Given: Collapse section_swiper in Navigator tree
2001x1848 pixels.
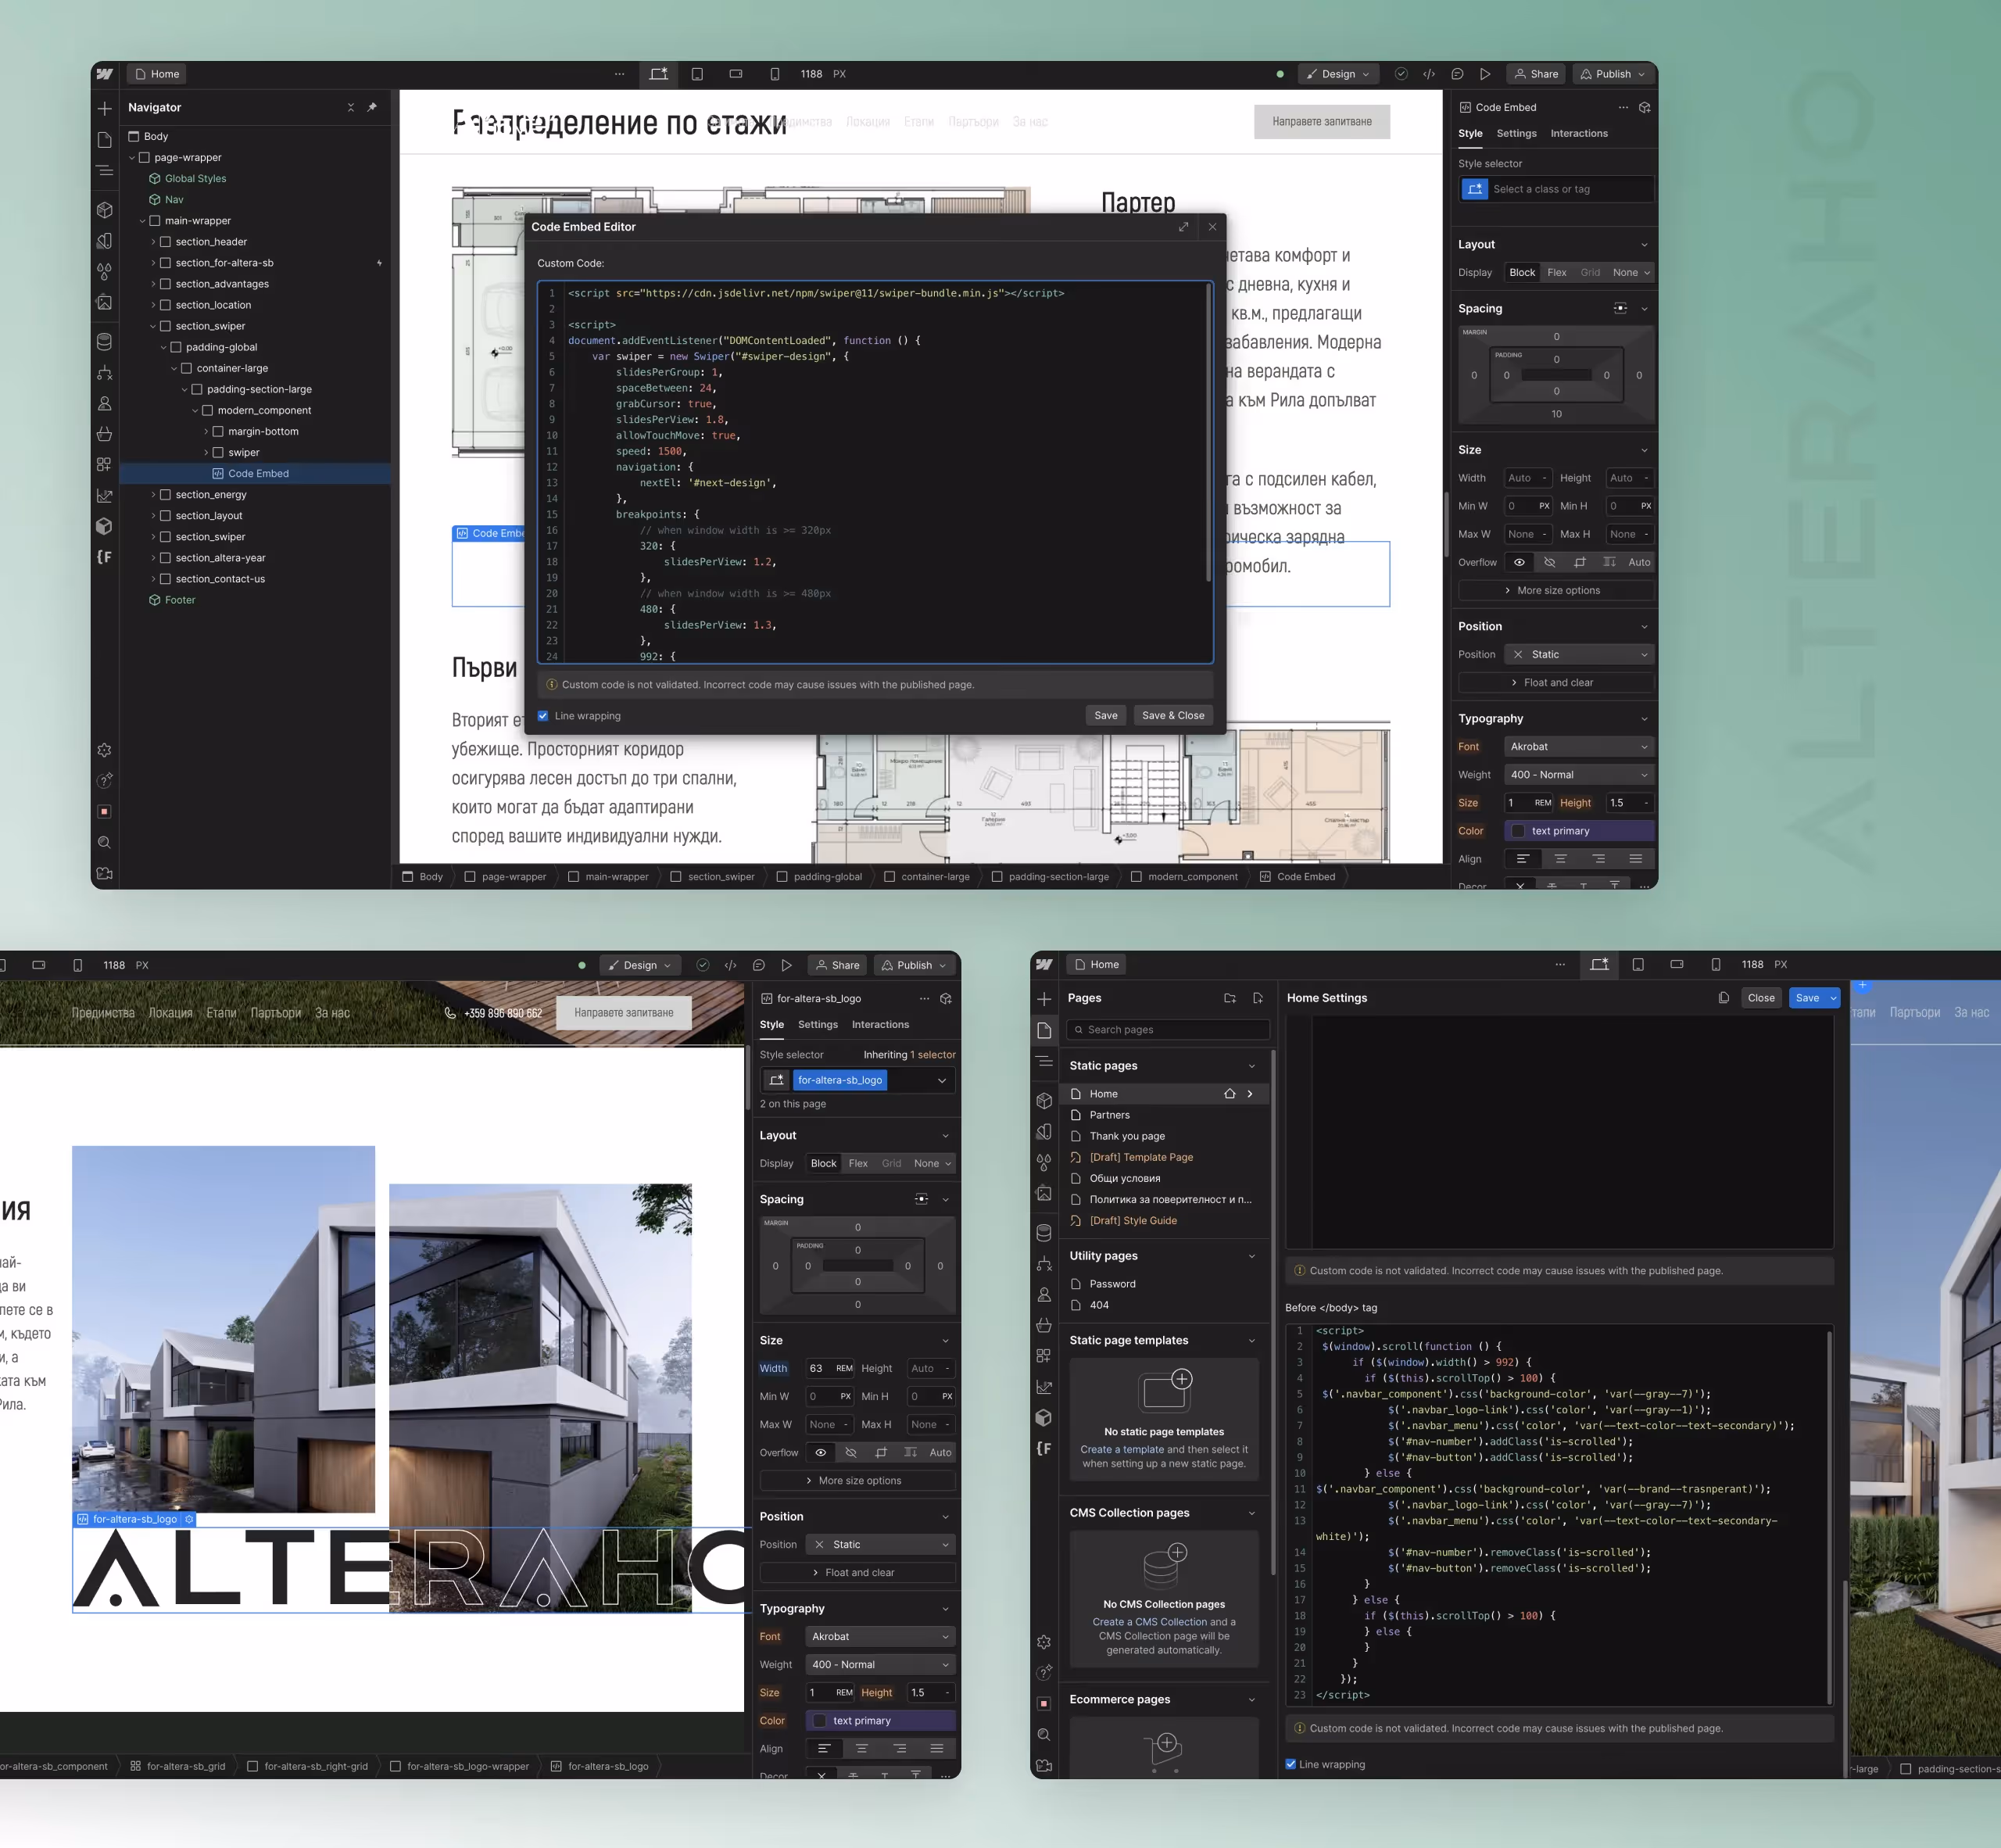Looking at the screenshot, I should tap(153, 326).
